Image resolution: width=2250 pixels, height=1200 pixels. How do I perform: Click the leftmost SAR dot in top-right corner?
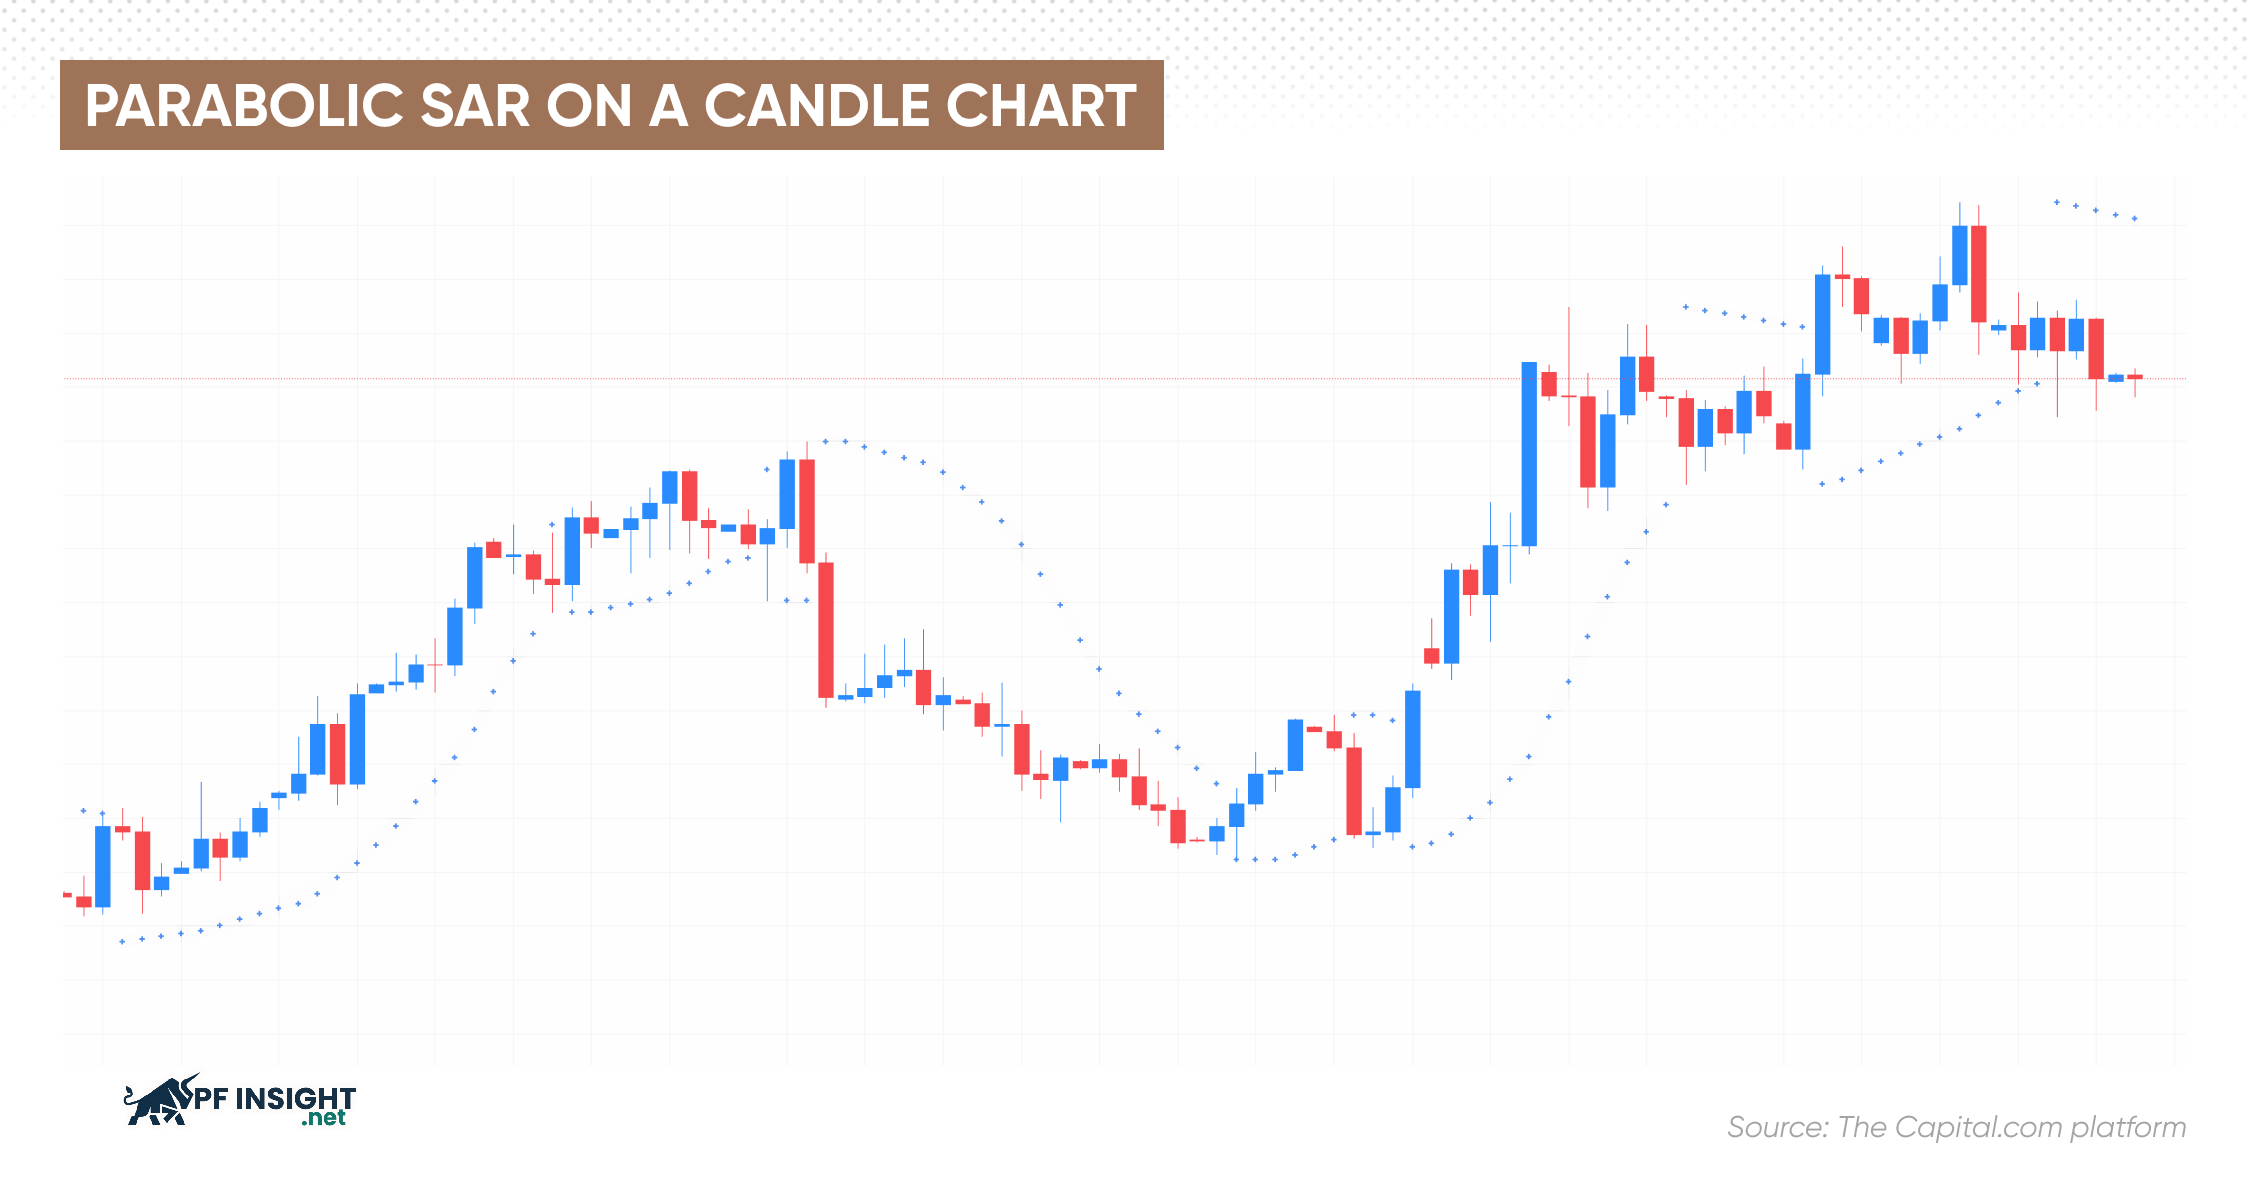click(x=2056, y=202)
